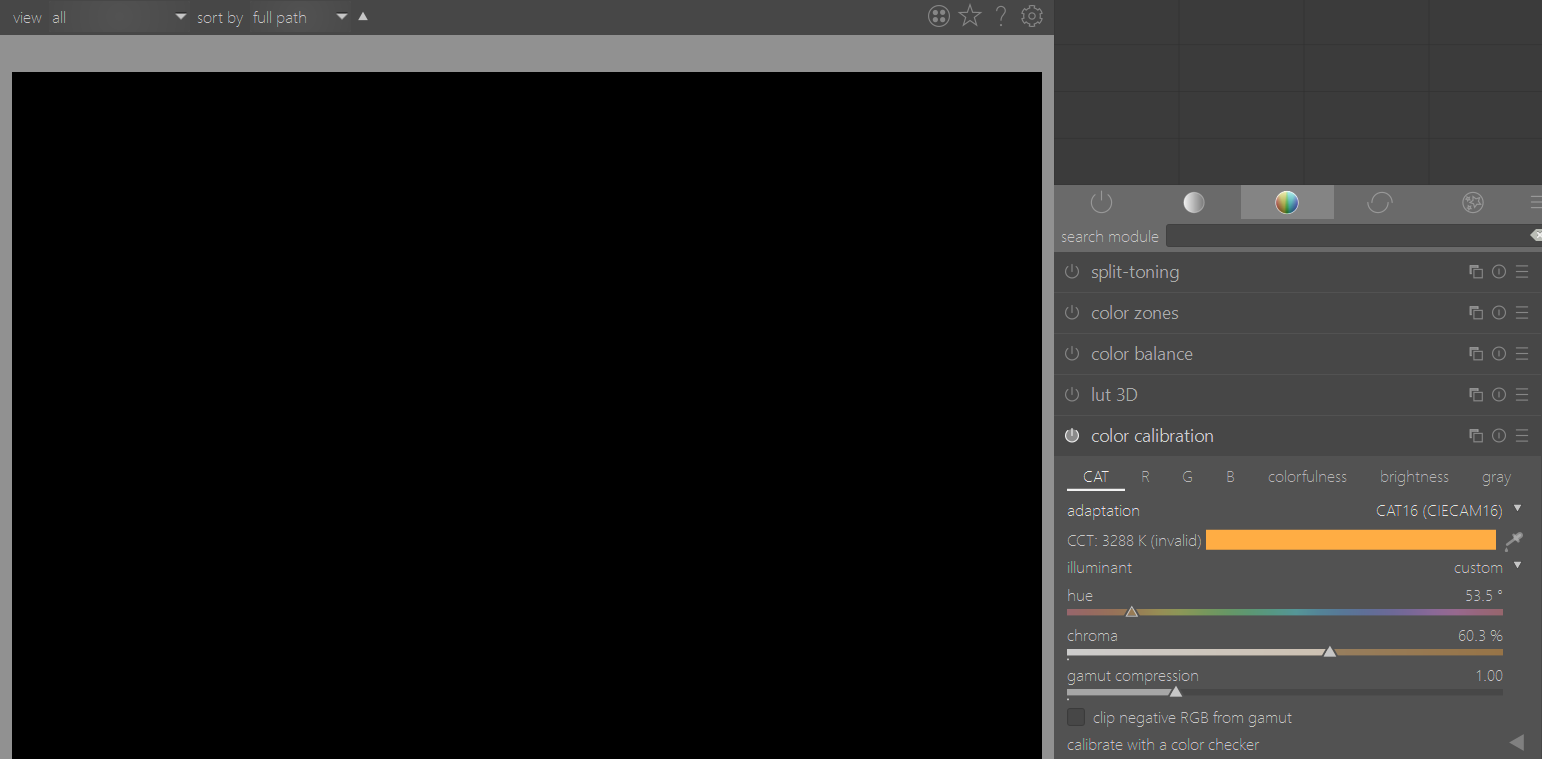Switch to the color module group icon
Viewport: 1542px width, 759px height.
point(1287,201)
